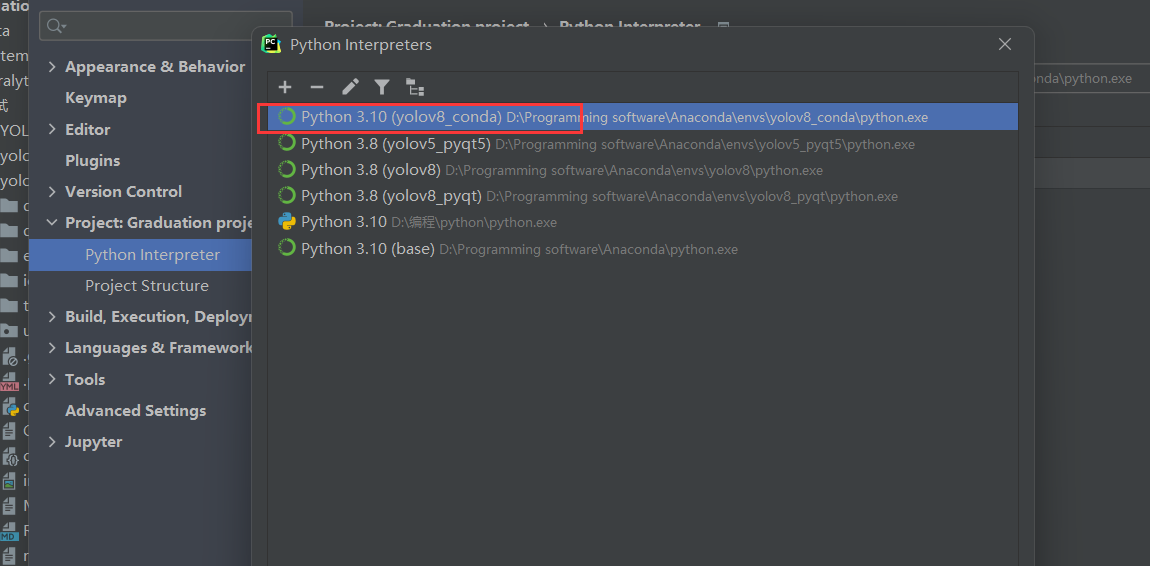Viewport: 1150px width, 566px height.
Task: Click the conda icon of Python 3.10 (base) row
Action: pyautogui.click(x=287, y=248)
